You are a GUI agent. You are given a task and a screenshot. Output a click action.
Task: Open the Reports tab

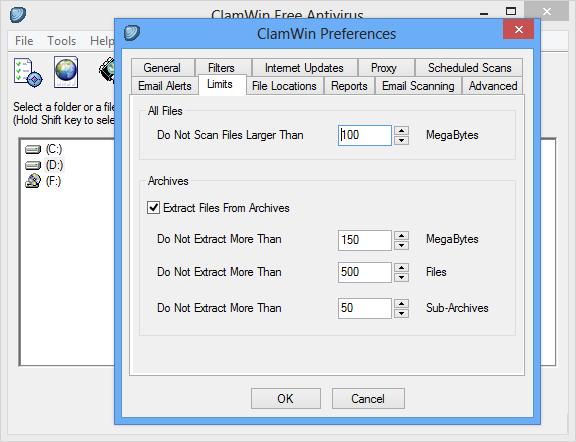coord(349,86)
